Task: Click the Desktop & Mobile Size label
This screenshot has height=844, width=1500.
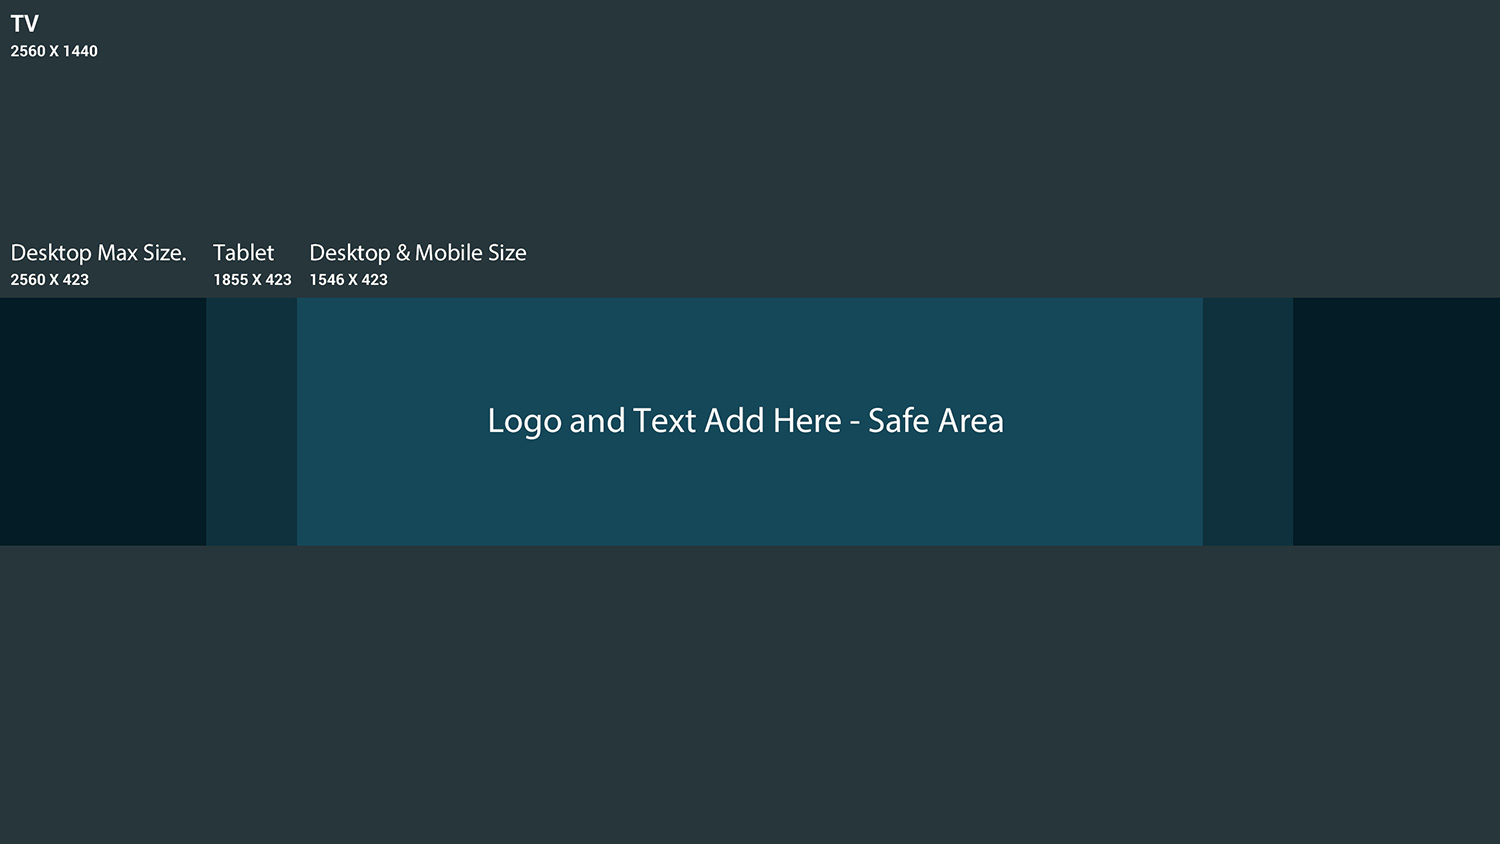Action: 418,253
